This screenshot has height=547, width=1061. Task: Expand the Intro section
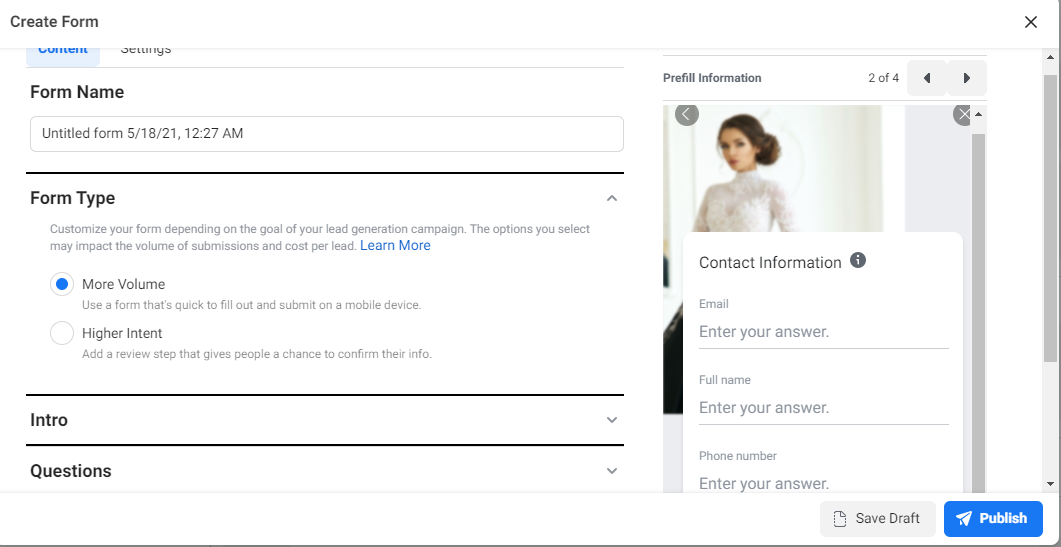click(612, 420)
